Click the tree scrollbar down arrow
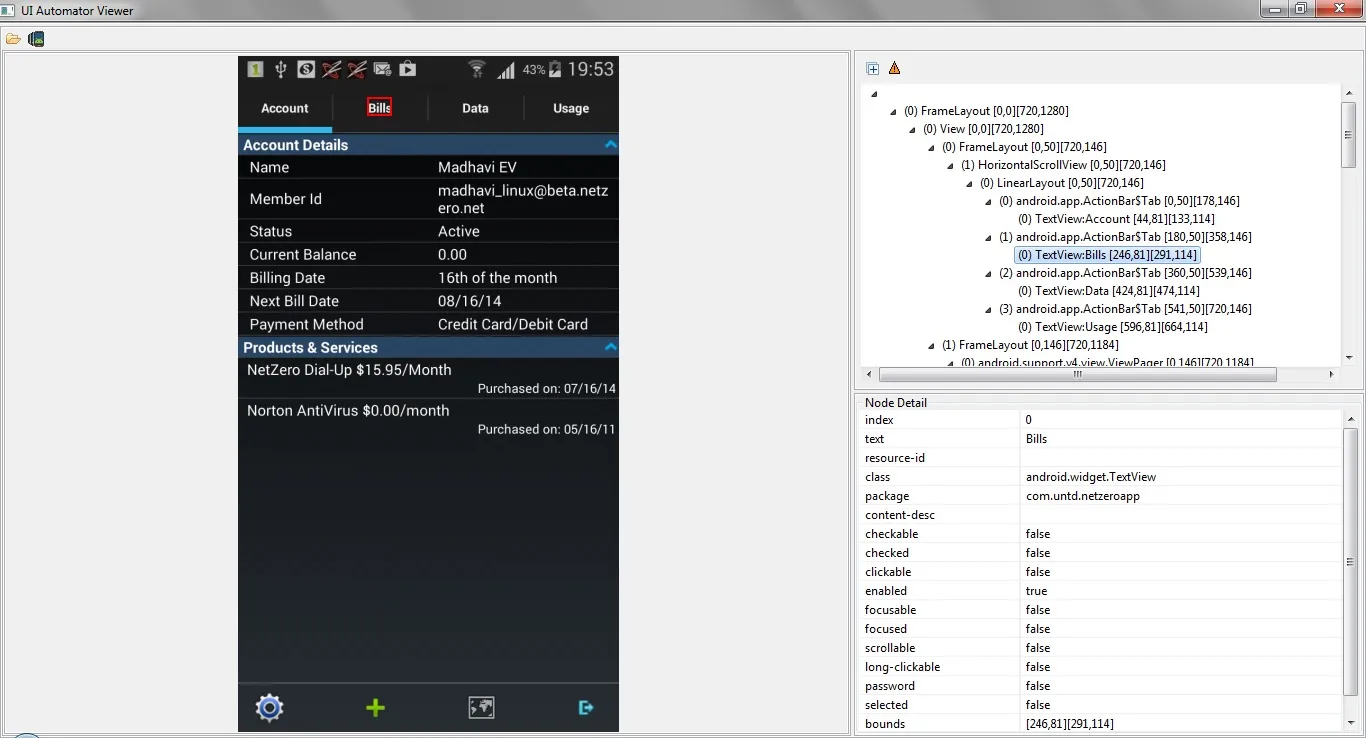The image size is (1366, 738). [x=1349, y=357]
